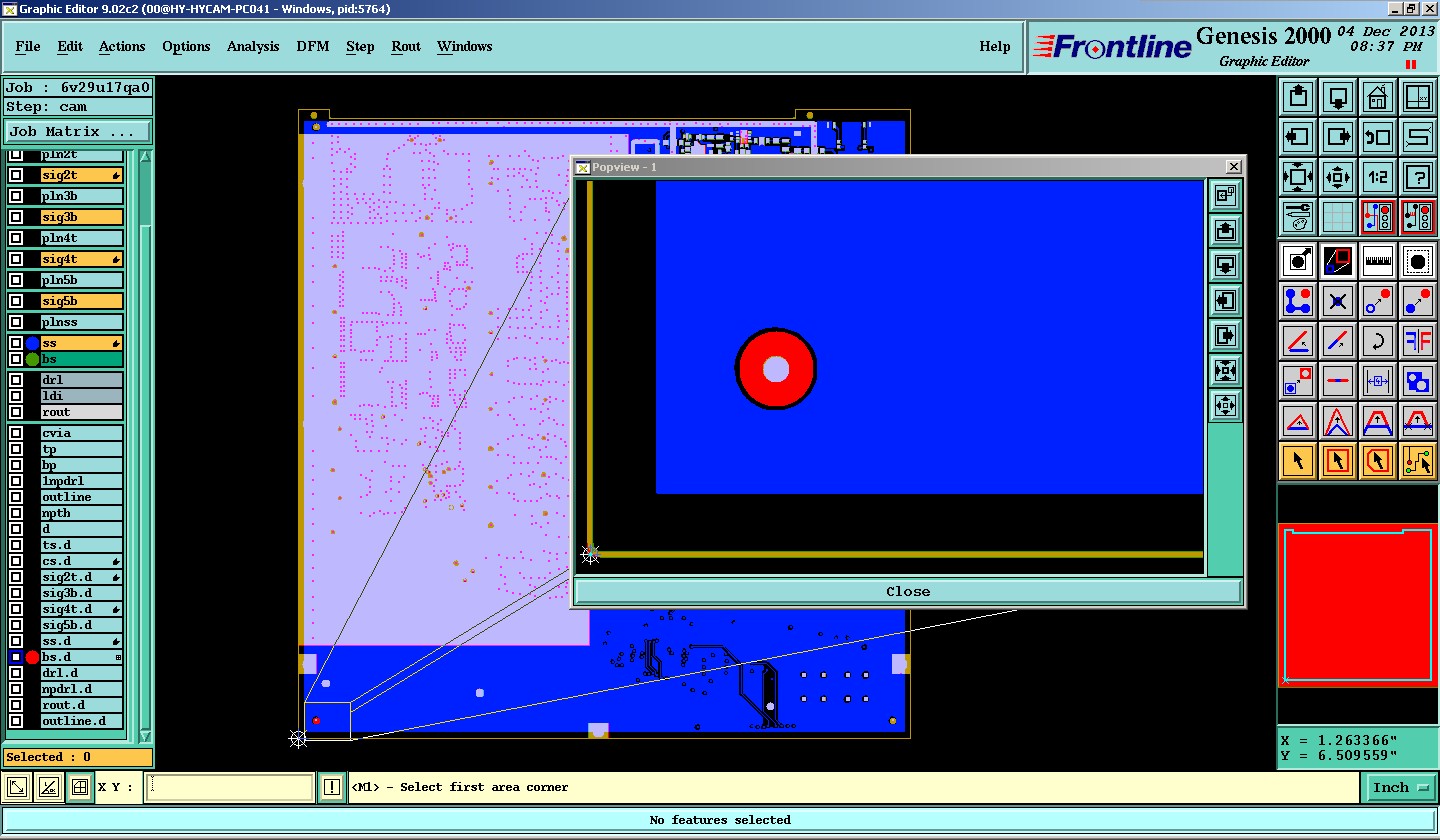This screenshot has height=840, width=1440.
Task: Click the pan down icon in the right toolbar
Action: 1338,98
